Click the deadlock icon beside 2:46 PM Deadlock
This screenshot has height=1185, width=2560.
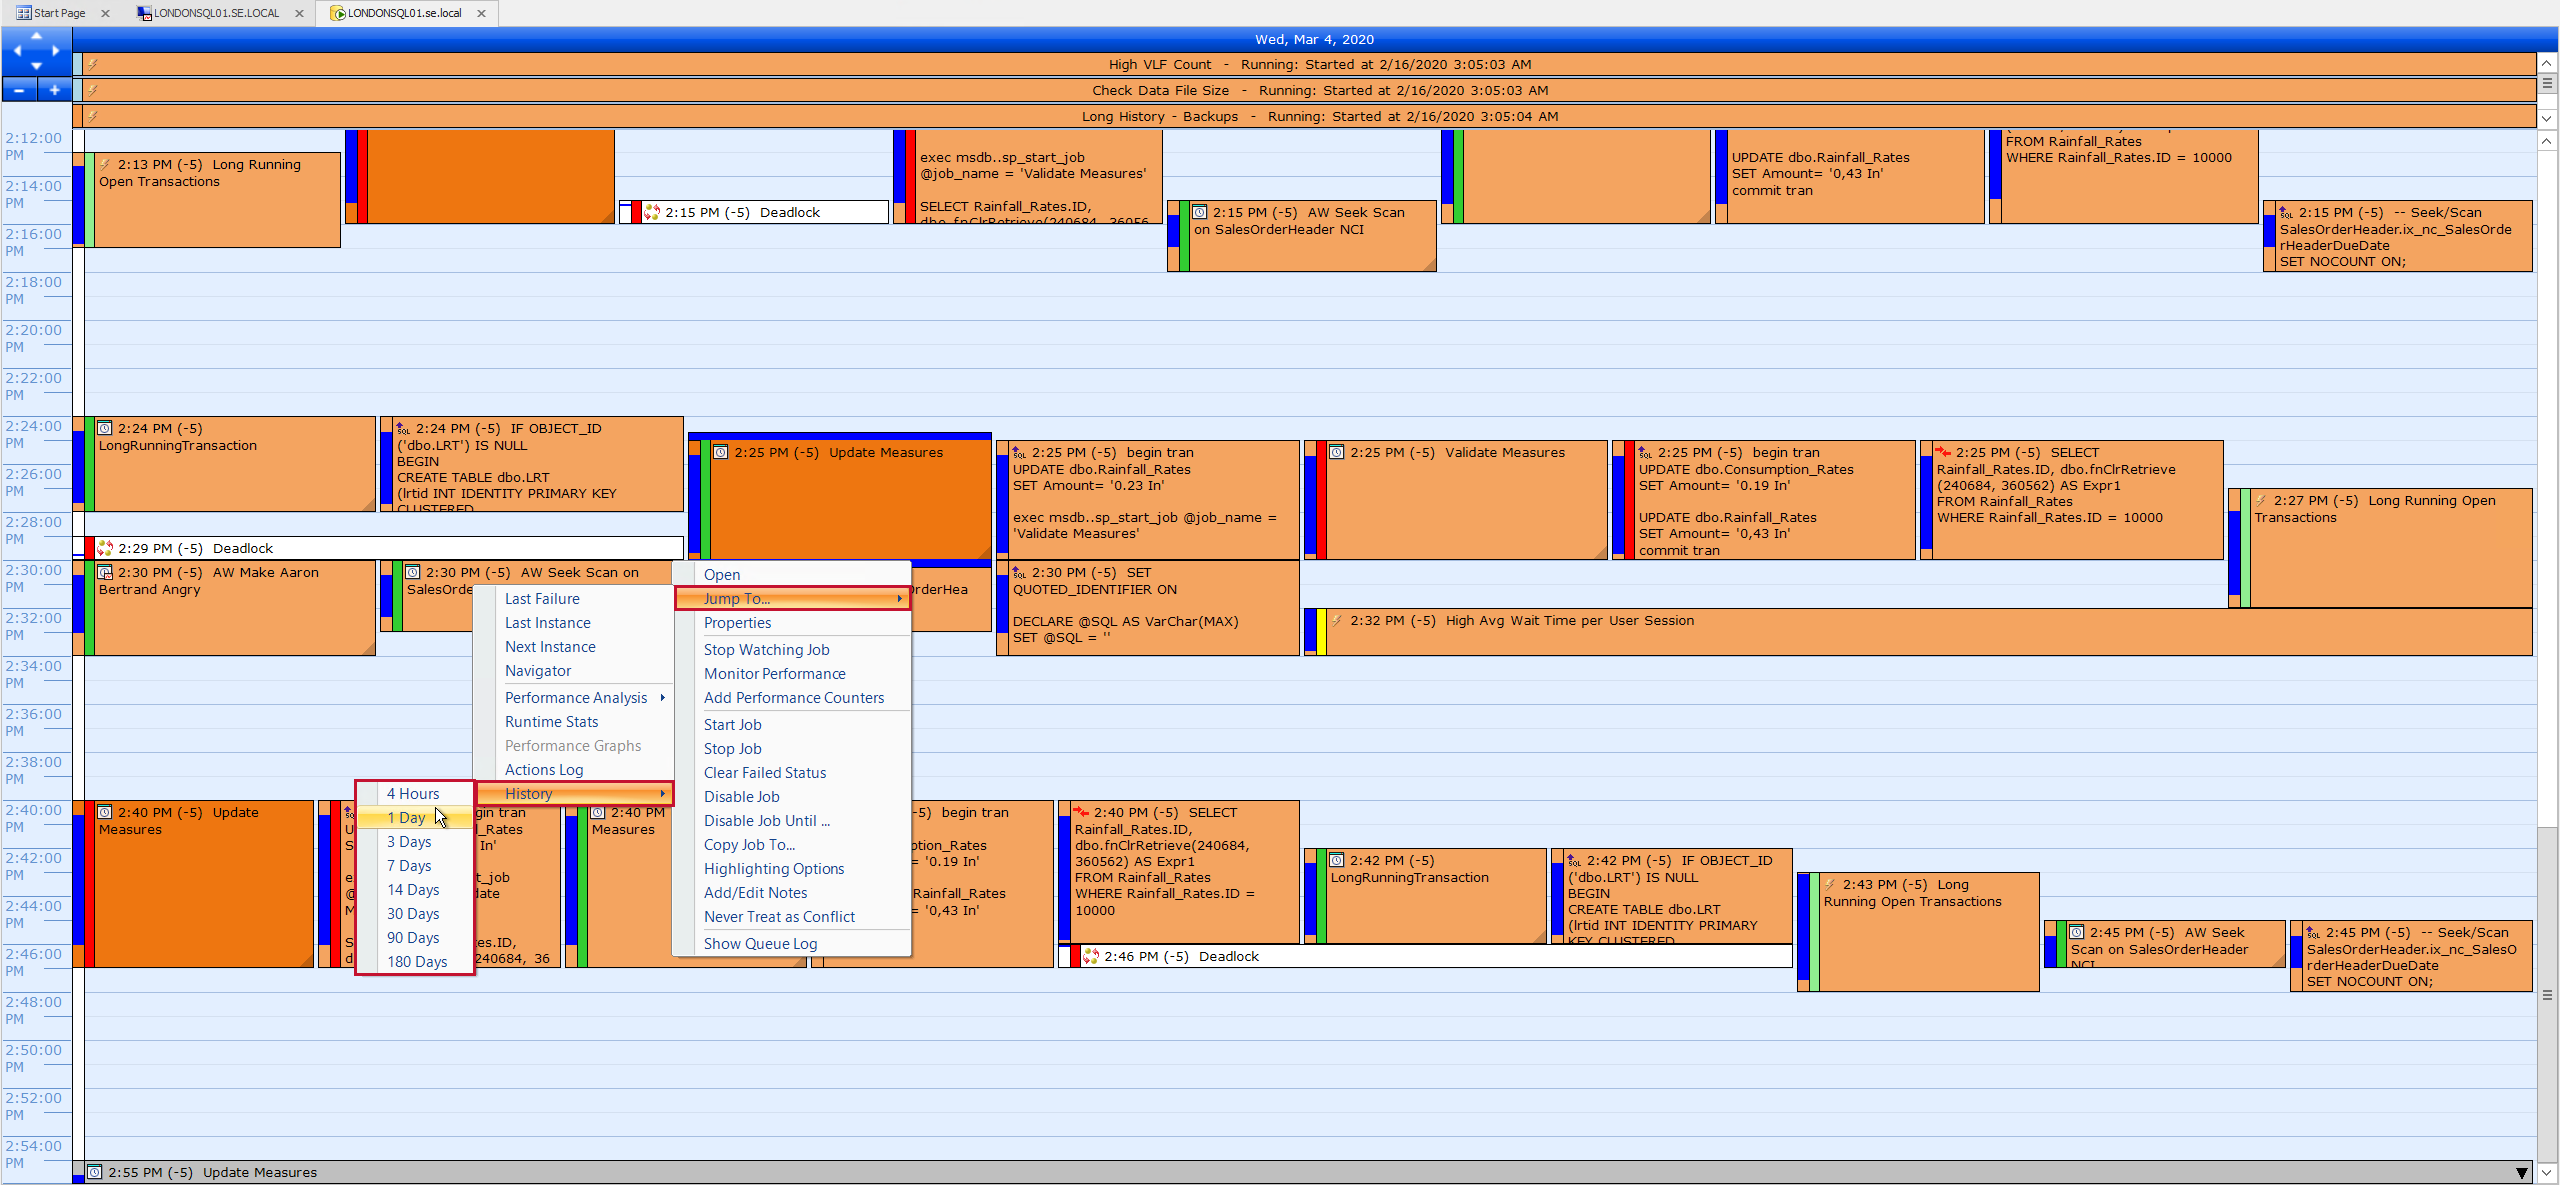1089,956
